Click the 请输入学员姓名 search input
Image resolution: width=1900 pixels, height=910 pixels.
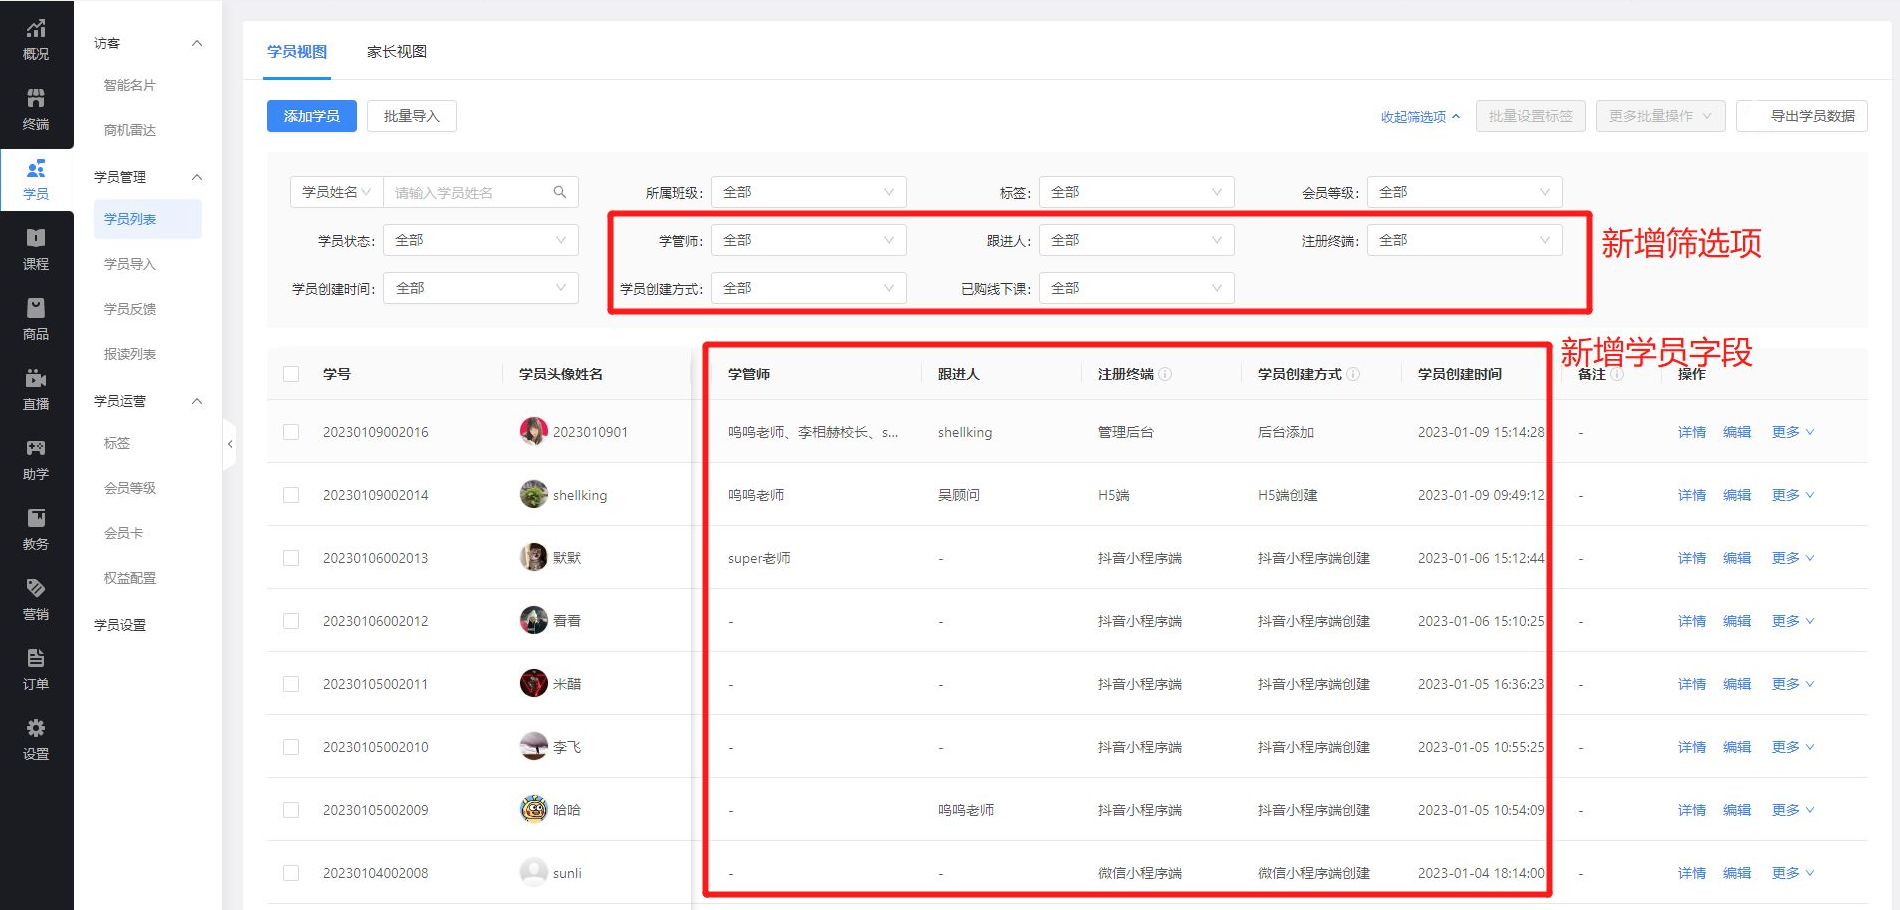pyautogui.click(x=470, y=192)
